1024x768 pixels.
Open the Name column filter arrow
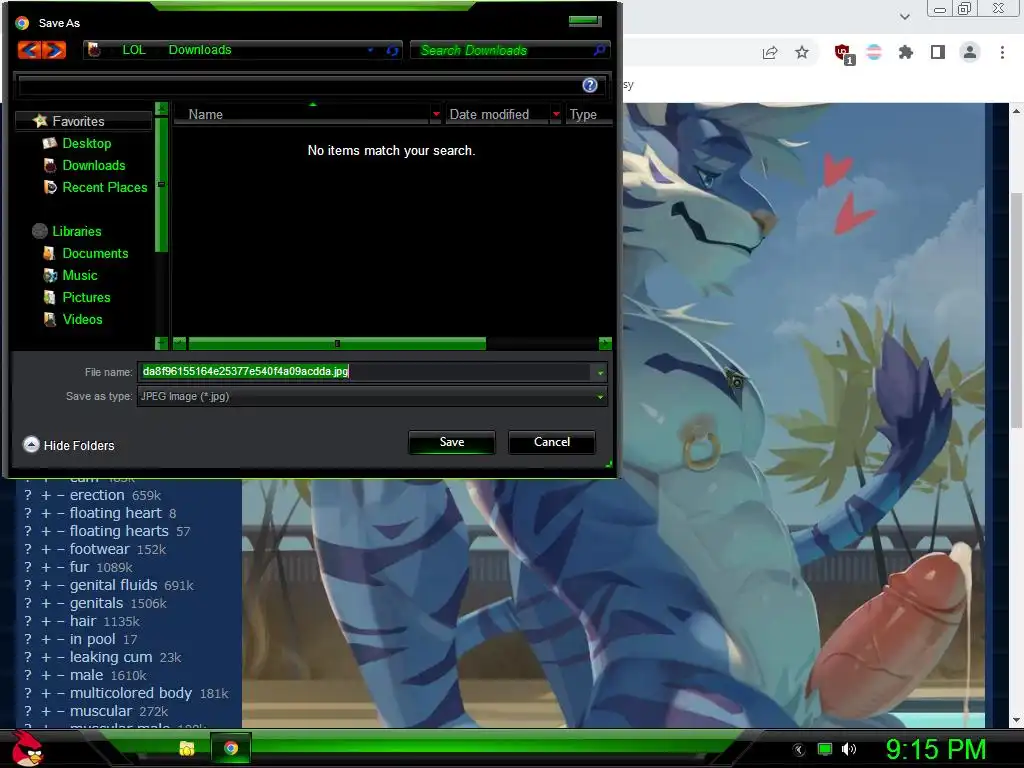[x=436, y=115]
